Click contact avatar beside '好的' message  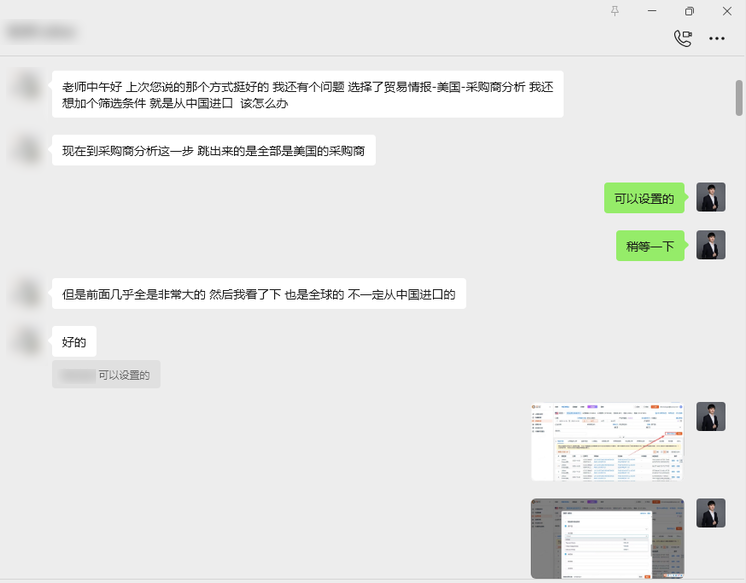(x=28, y=341)
